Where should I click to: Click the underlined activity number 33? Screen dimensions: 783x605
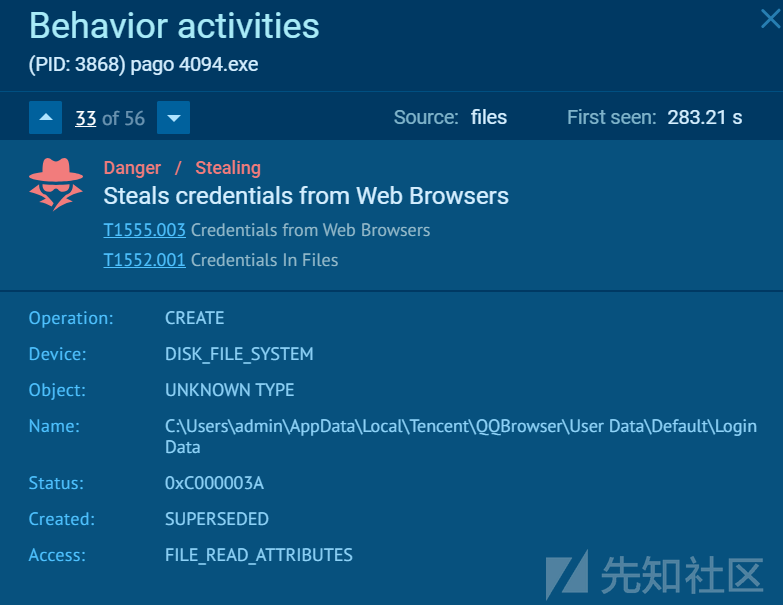[85, 118]
